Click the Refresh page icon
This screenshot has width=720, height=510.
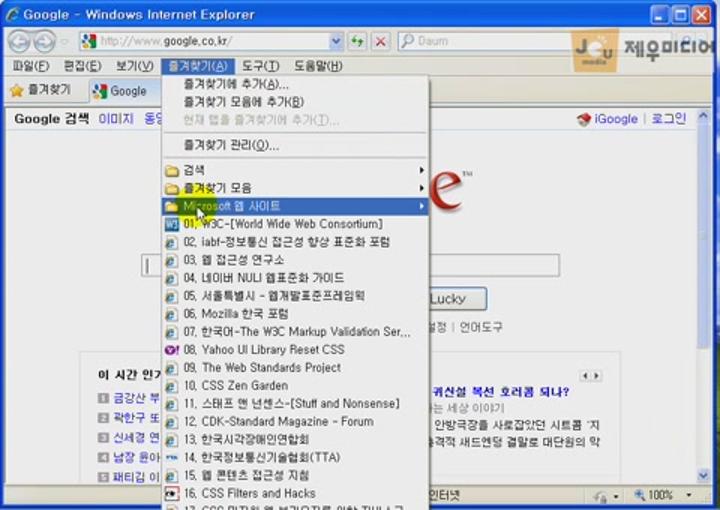(357, 42)
